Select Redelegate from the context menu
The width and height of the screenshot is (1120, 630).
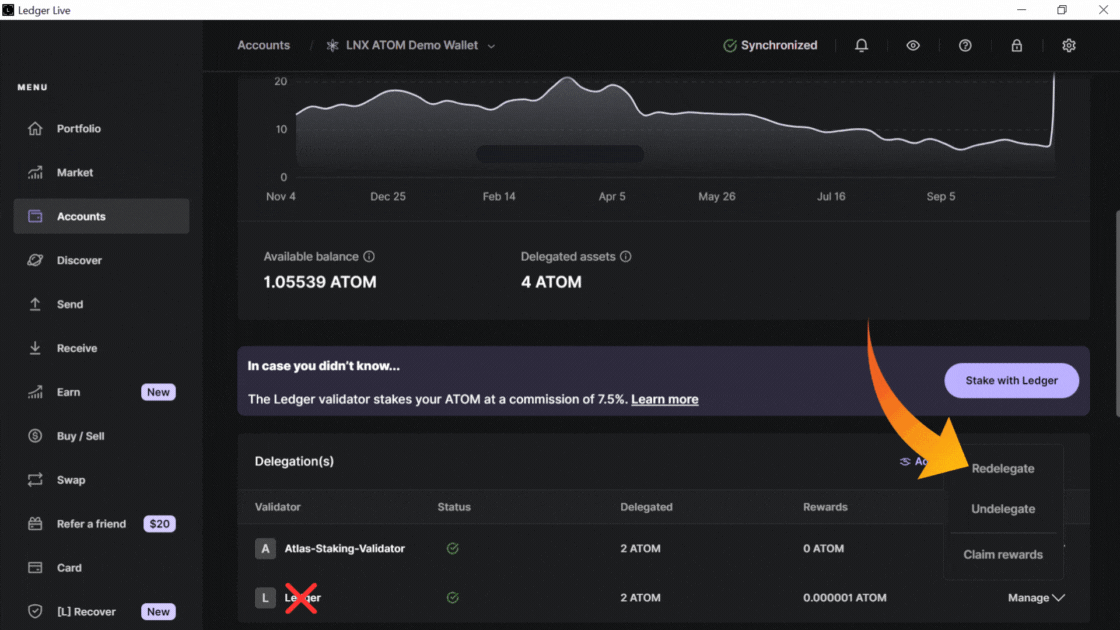click(x=1002, y=469)
